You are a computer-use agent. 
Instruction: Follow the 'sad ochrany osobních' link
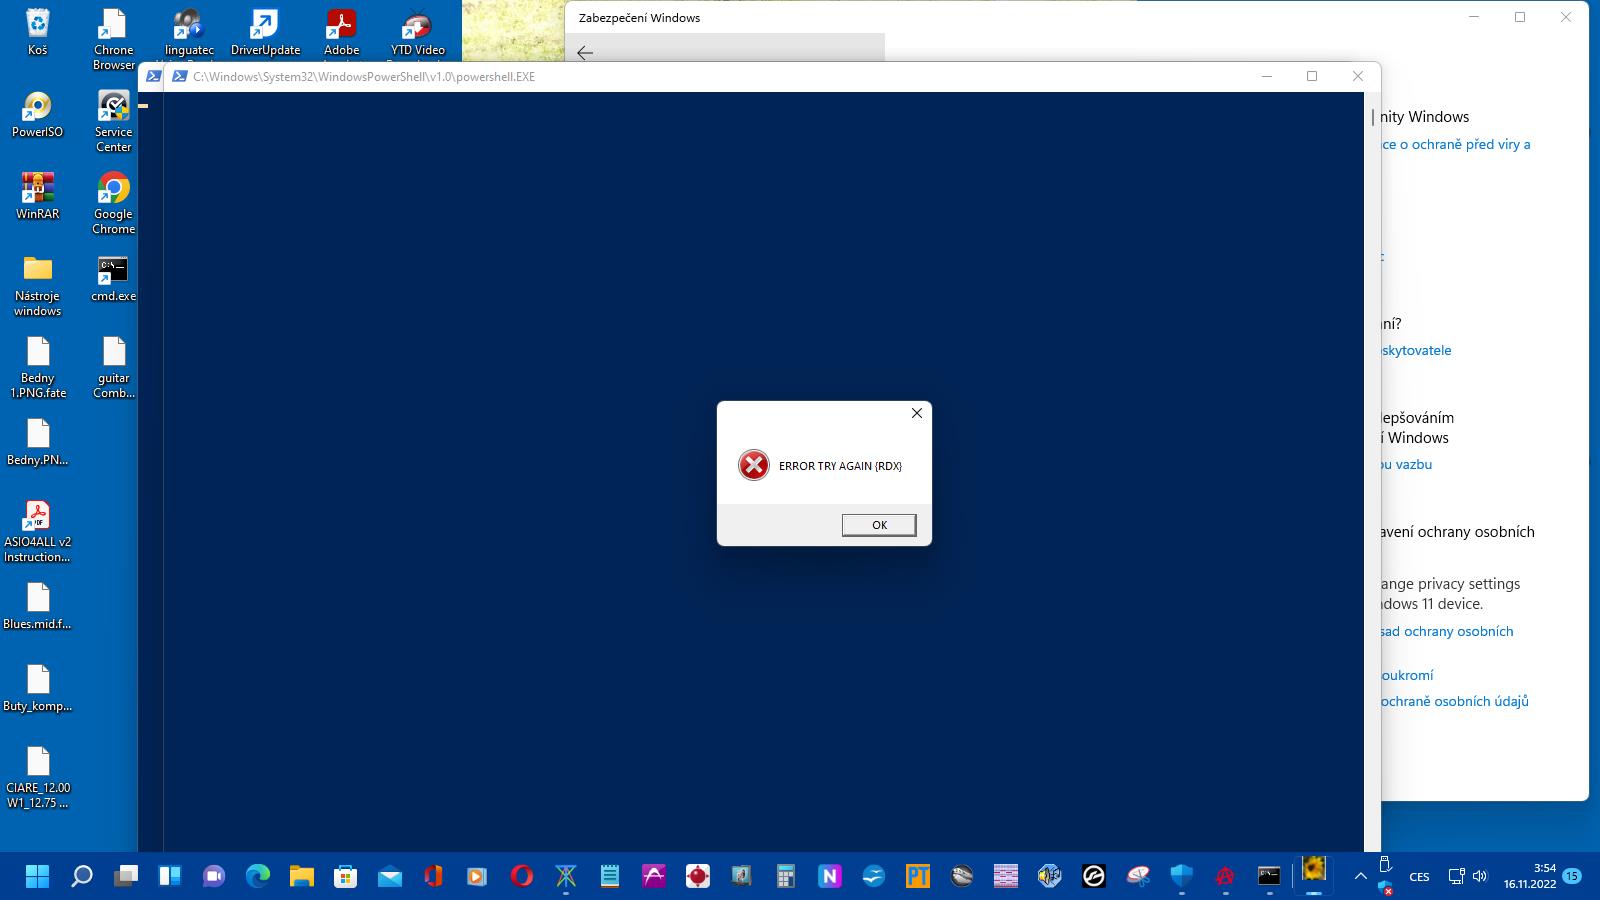tap(1447, 631)
